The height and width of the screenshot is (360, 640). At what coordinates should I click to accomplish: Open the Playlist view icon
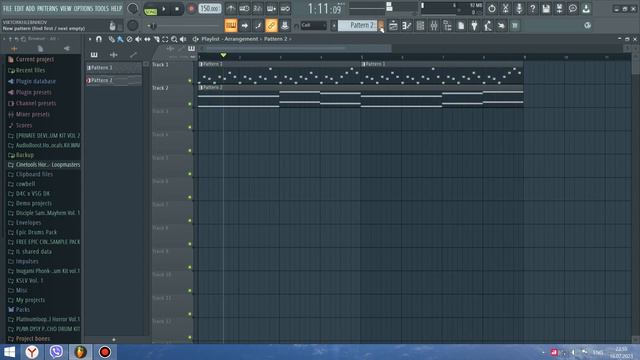pos(393,26)
